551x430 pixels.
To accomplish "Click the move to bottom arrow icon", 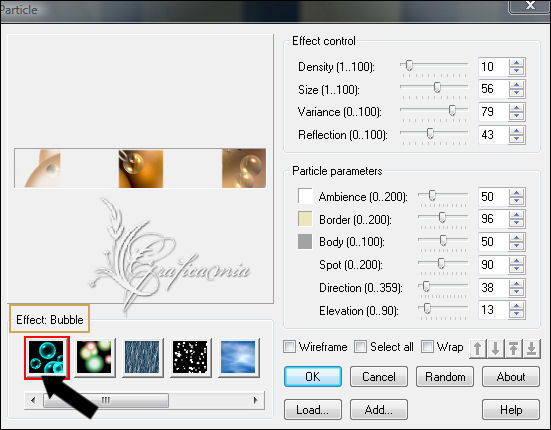I will coord(531,348).
